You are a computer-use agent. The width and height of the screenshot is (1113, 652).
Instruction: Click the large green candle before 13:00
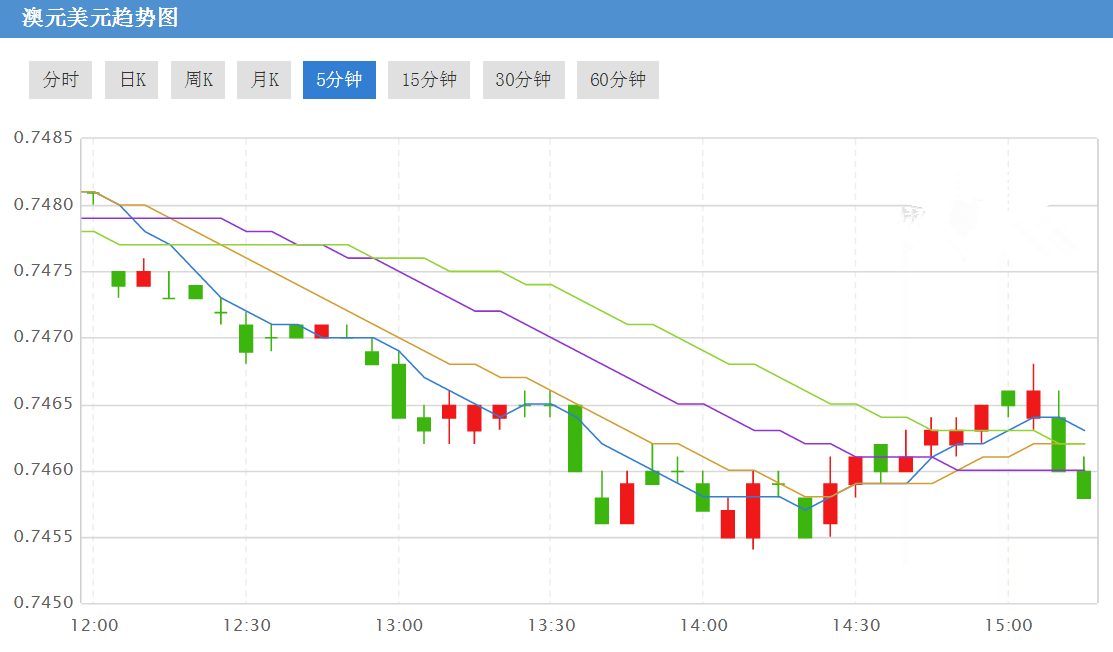pyautogui.click(x=398, y=390)
